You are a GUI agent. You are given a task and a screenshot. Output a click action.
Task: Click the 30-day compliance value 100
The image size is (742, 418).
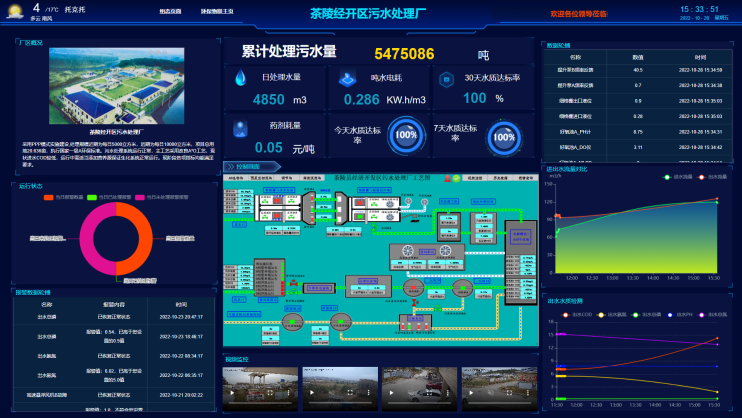click(x=475, y=98)
